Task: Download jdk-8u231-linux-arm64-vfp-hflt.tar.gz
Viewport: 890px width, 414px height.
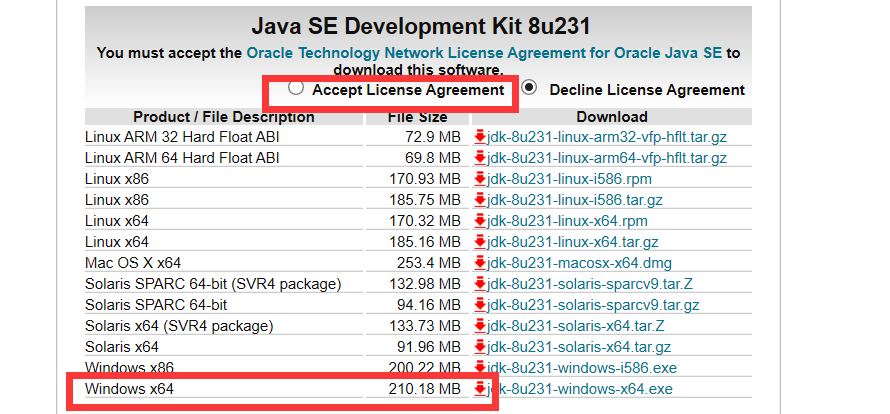Action: 607,158
